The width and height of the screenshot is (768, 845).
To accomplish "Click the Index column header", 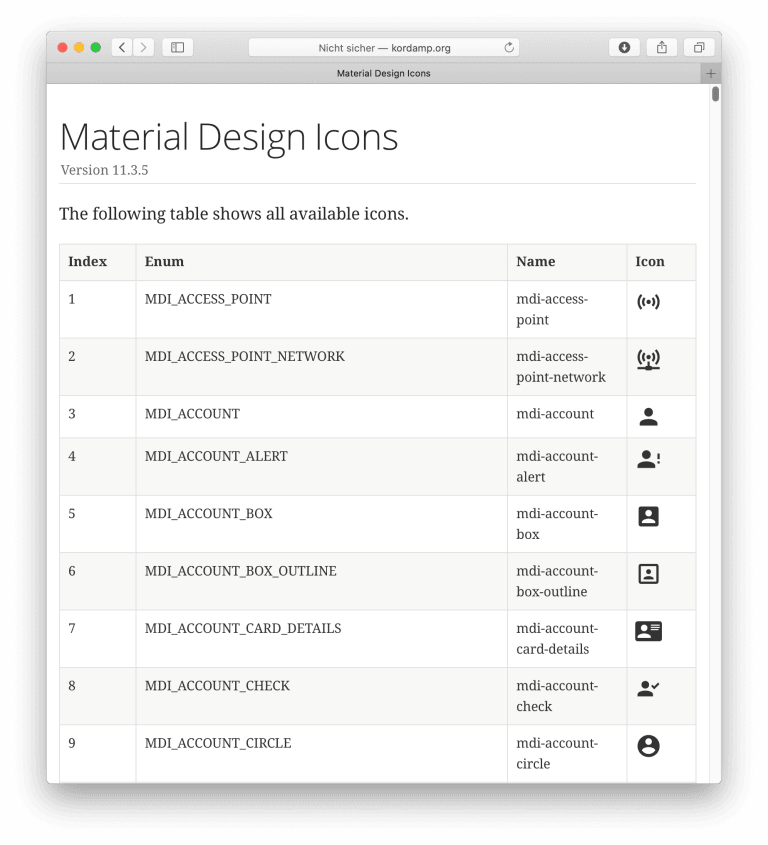I will click(x=98, y=262).
